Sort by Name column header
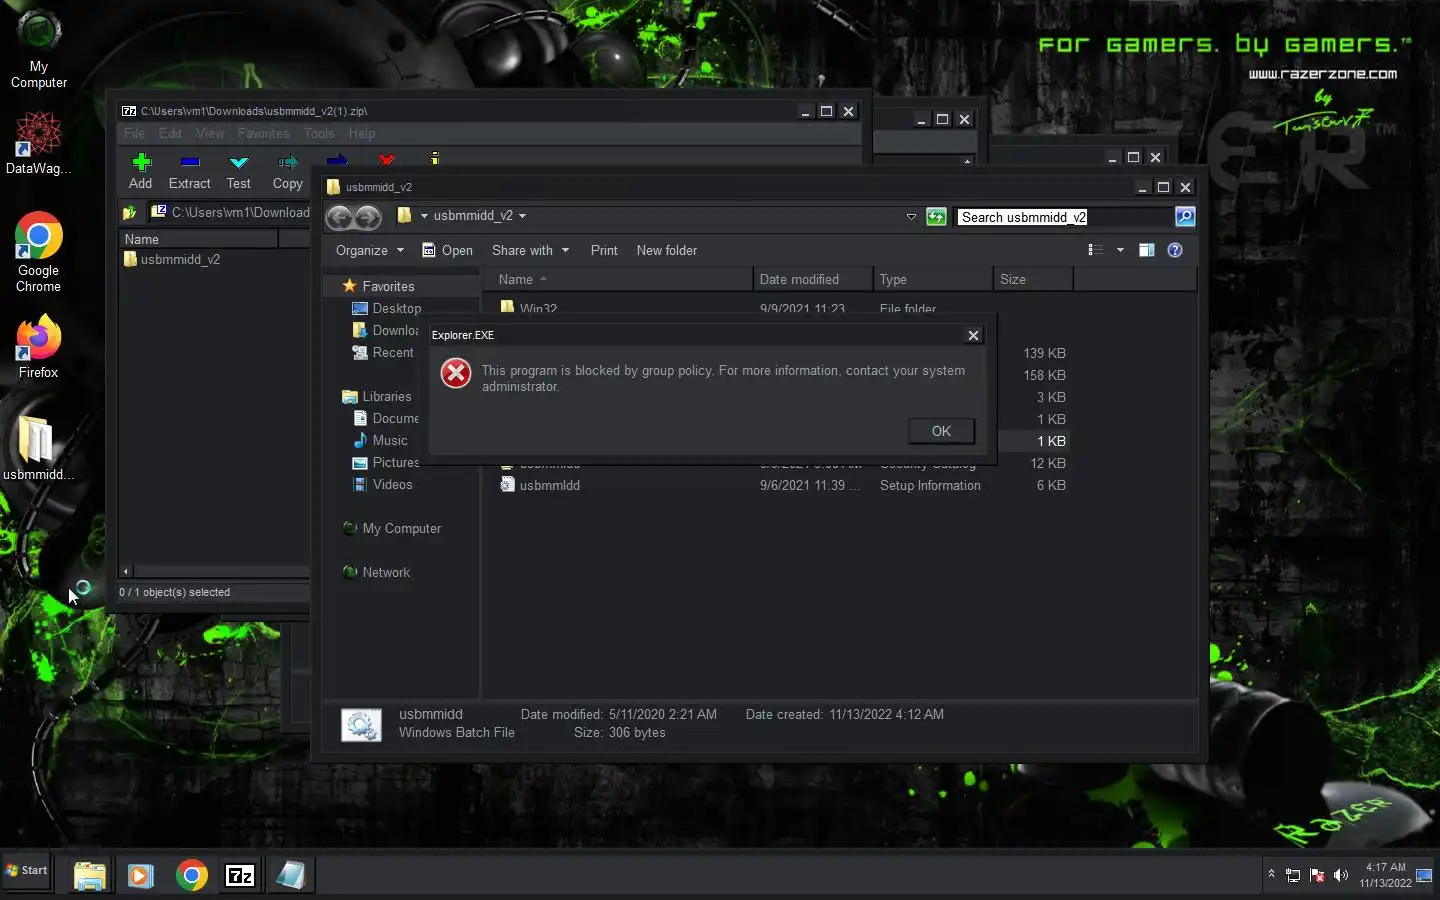This screenshot has width=1440, height=900. click(x=618, y=279)
